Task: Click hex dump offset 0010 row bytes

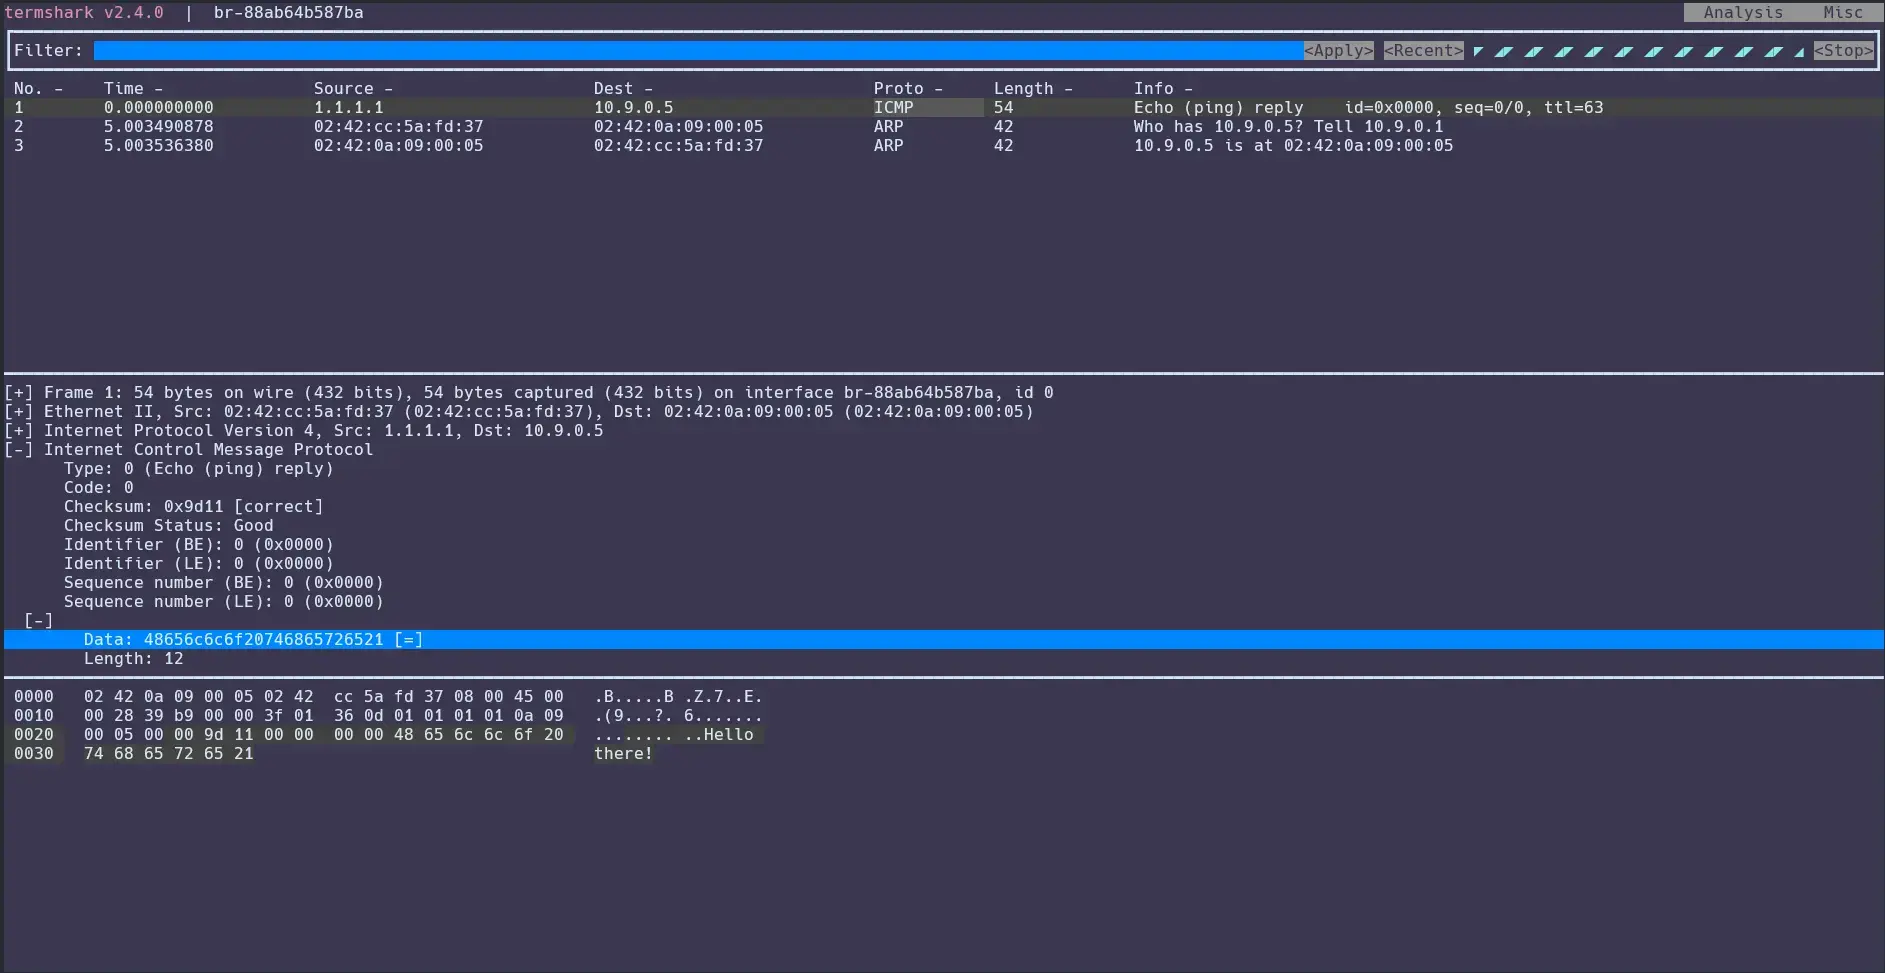Action: tap(323, 715)
